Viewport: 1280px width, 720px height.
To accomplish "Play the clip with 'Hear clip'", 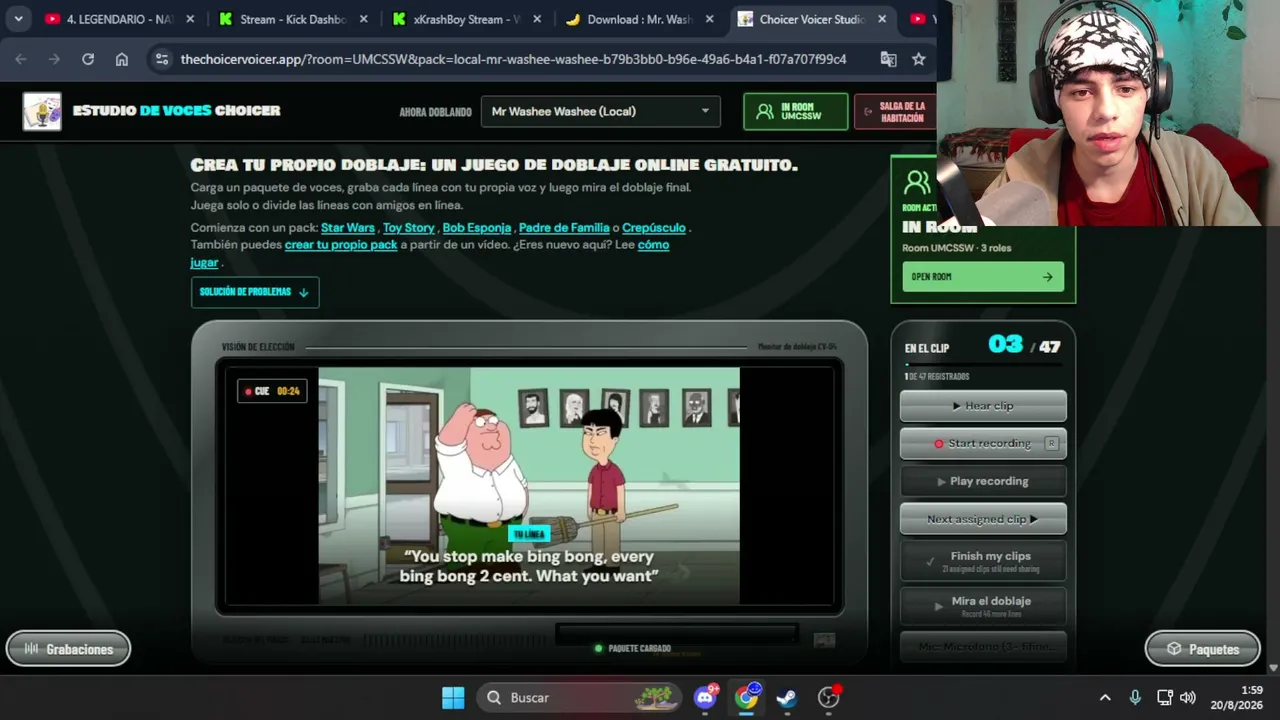I will pyautogui.click(x=983, y=406).
